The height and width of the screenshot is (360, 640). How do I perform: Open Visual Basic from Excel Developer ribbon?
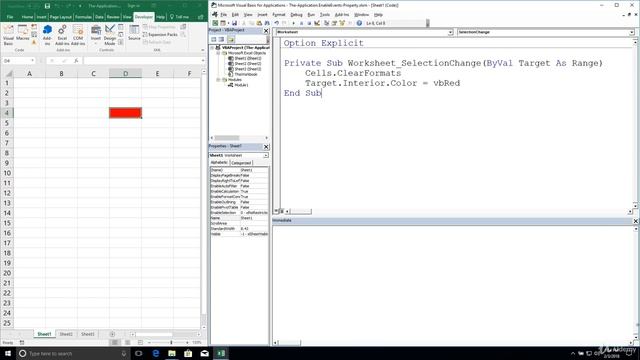pyautogui.click(x=8, y=35)
